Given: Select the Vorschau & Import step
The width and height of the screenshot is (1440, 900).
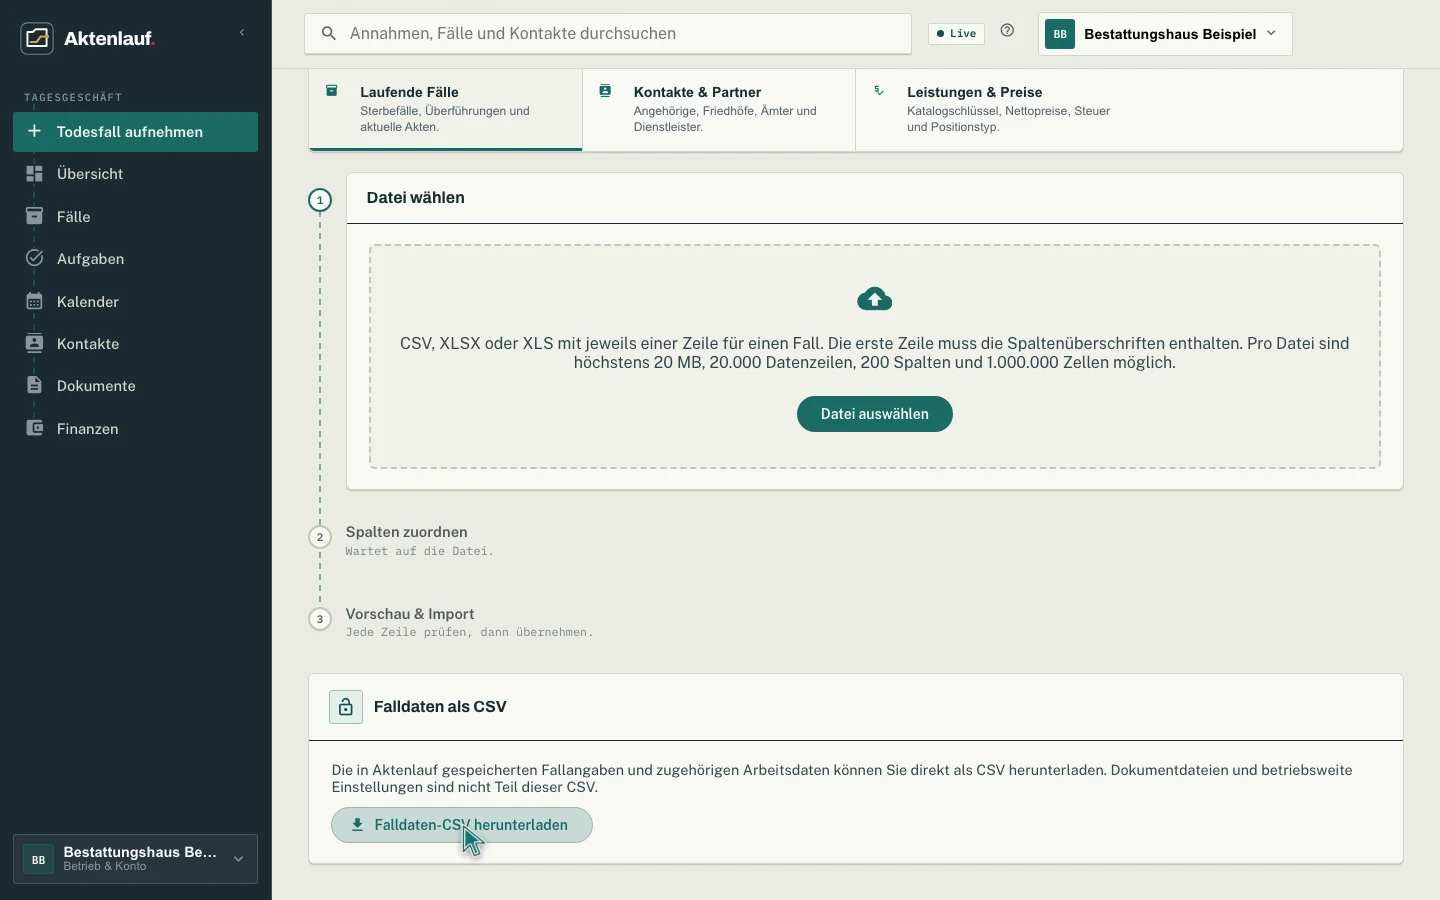Looking at the screenshot, I should 410,614.
